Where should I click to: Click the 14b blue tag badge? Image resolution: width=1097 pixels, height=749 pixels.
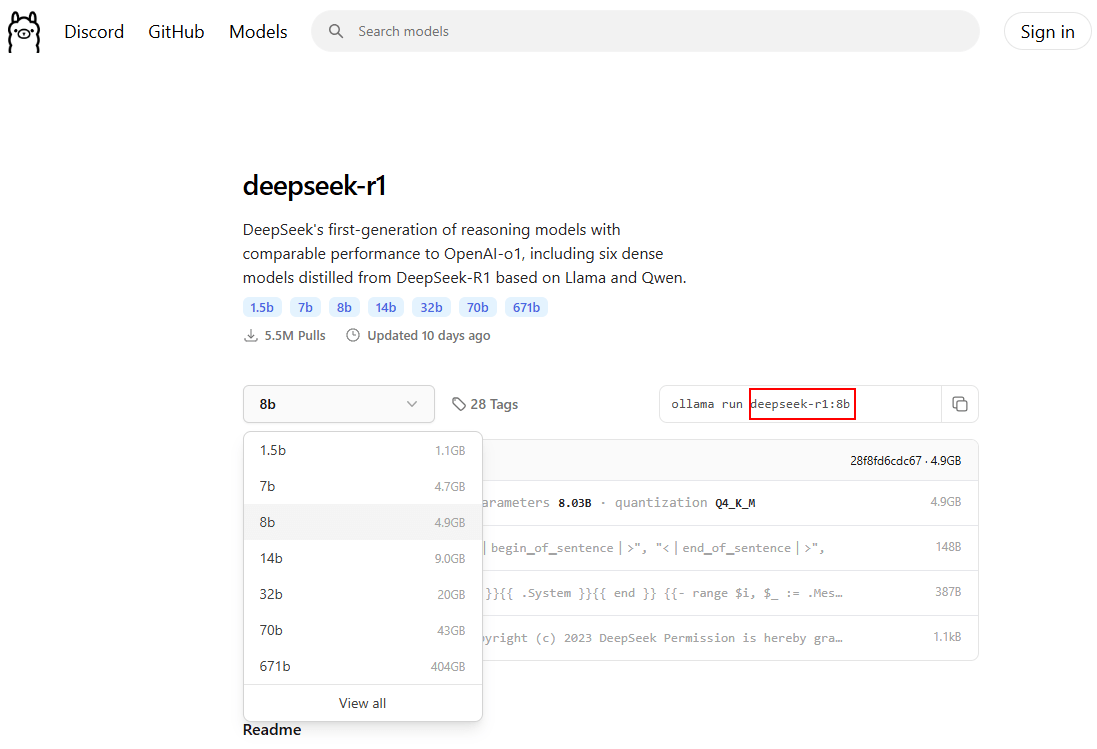pos(386,307)
